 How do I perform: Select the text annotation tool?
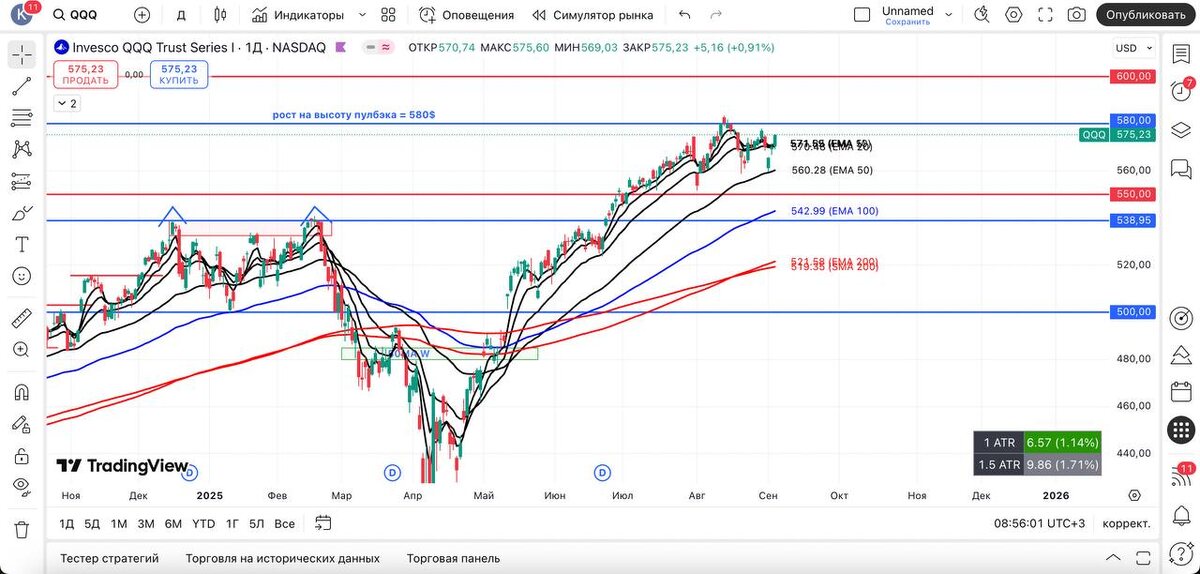click(21, 244)
